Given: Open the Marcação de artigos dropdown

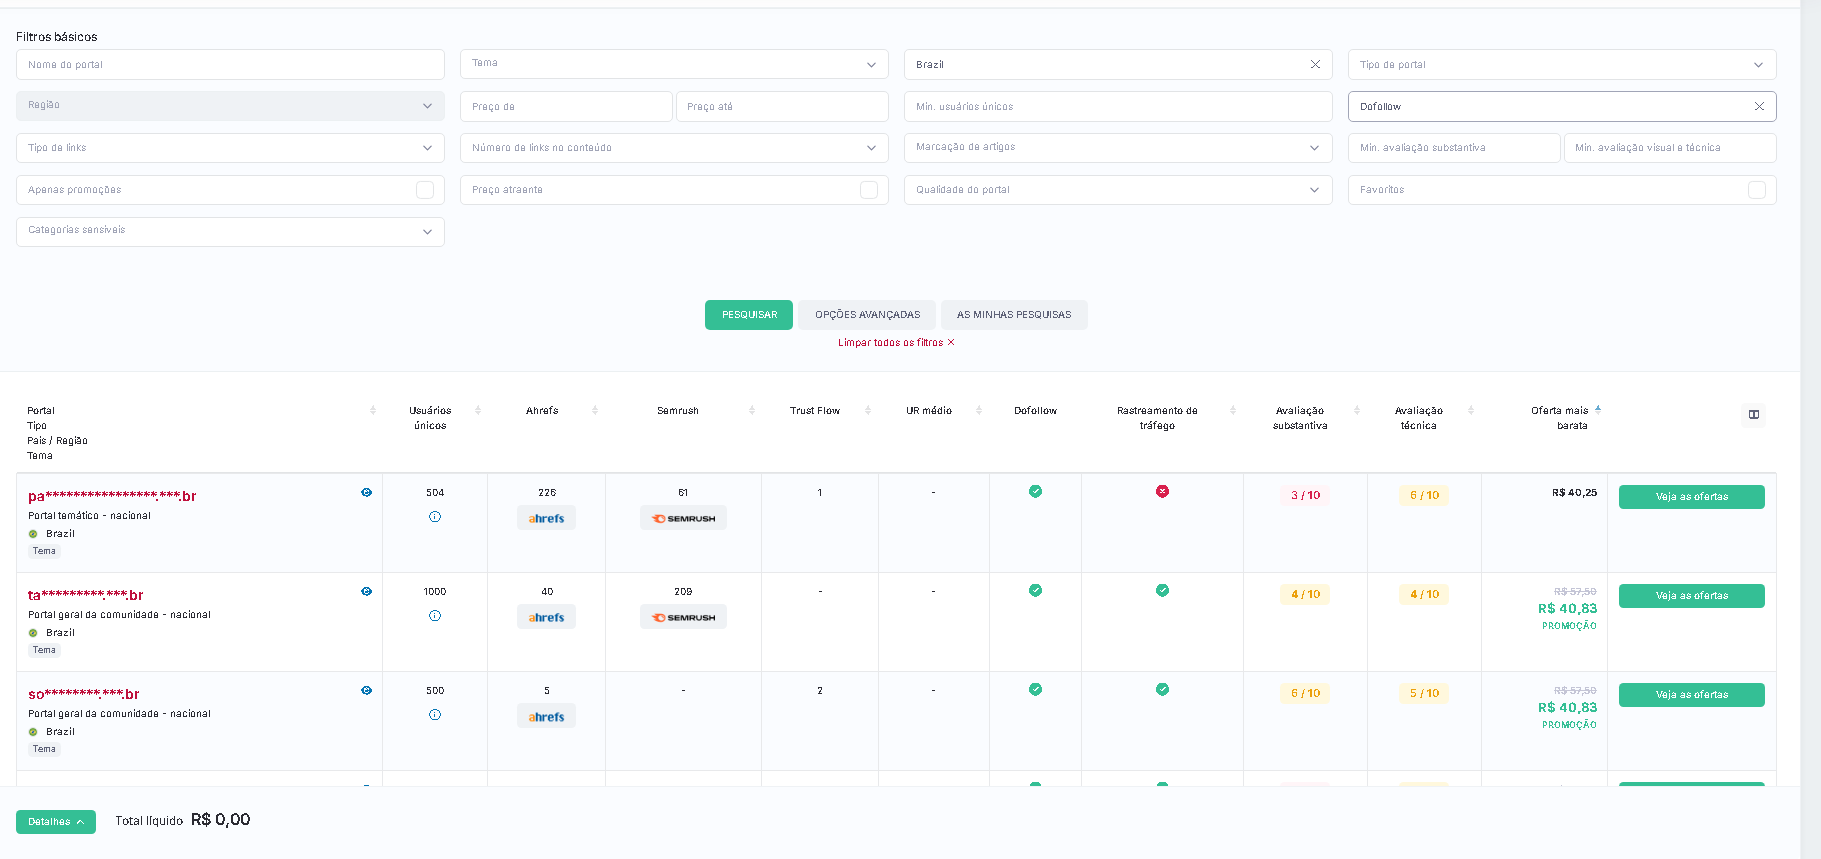Looking at the screenshot, I should pos(1118,148).
